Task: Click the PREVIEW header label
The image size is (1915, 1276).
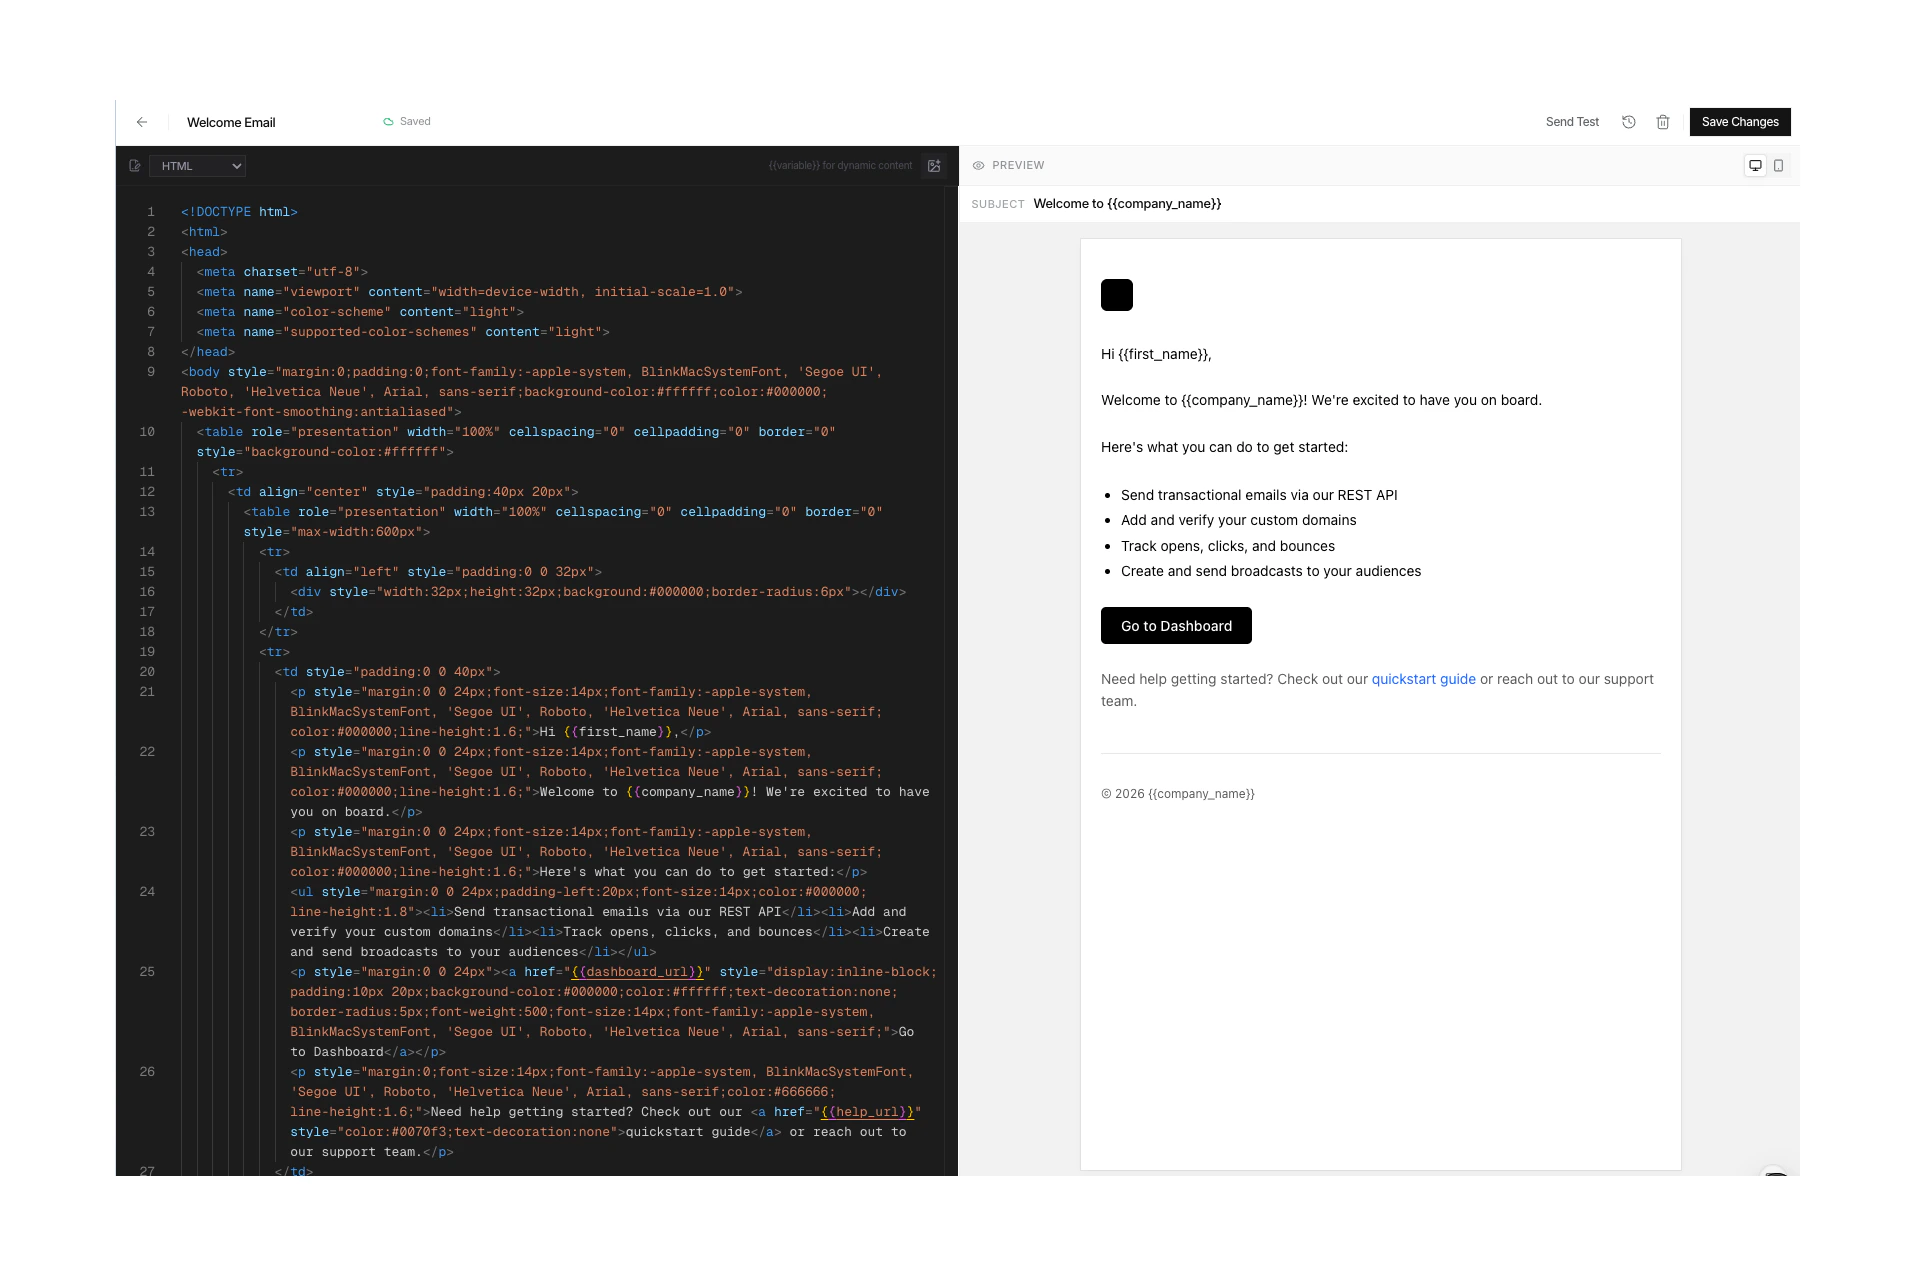Action: coord(1018,166)
